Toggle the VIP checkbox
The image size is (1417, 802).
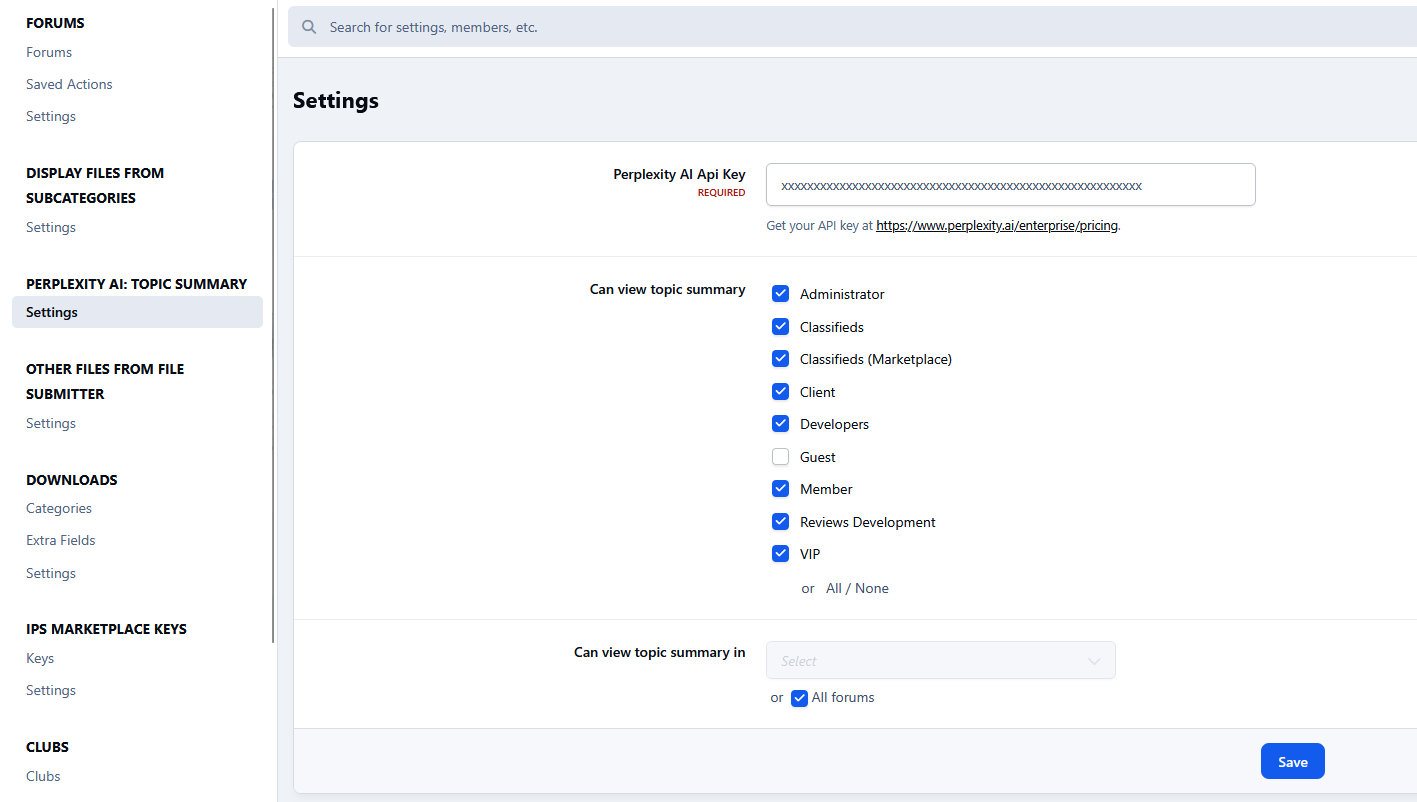[781, 554]
